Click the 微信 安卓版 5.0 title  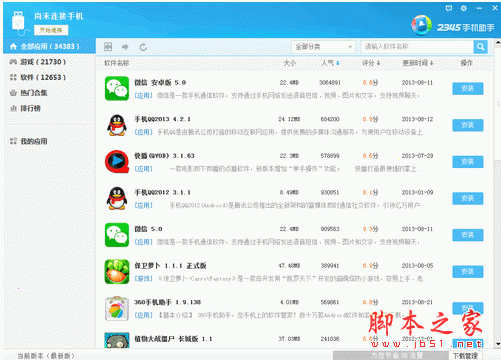[160, 82]
